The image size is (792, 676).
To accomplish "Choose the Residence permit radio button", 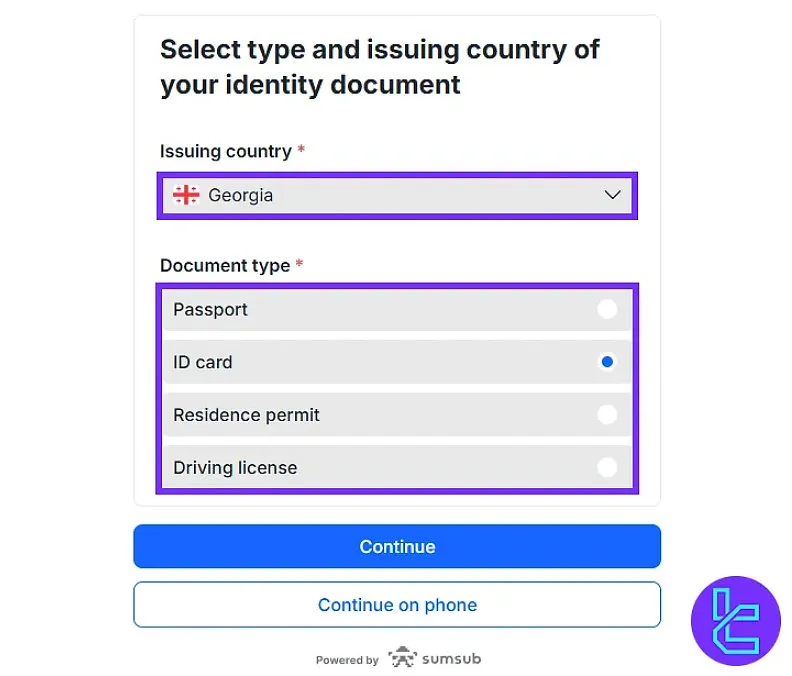I will click(607, 414).
